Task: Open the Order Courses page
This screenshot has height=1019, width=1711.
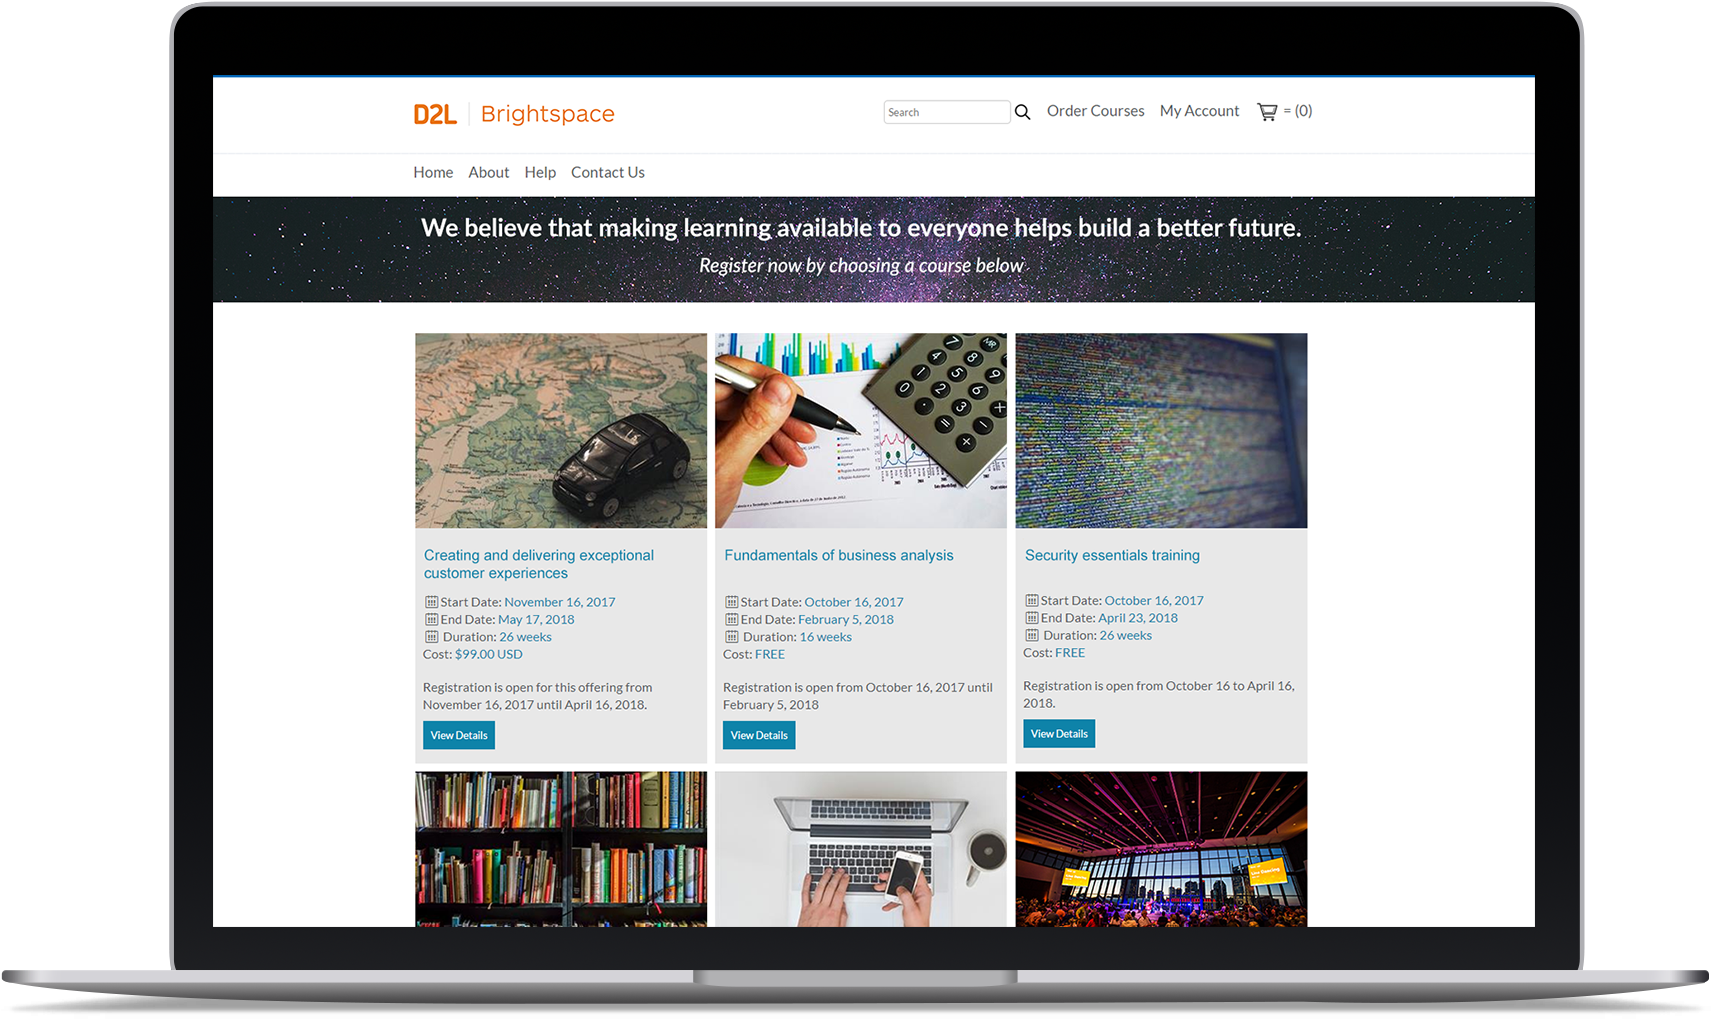Action: (1095, 111)
